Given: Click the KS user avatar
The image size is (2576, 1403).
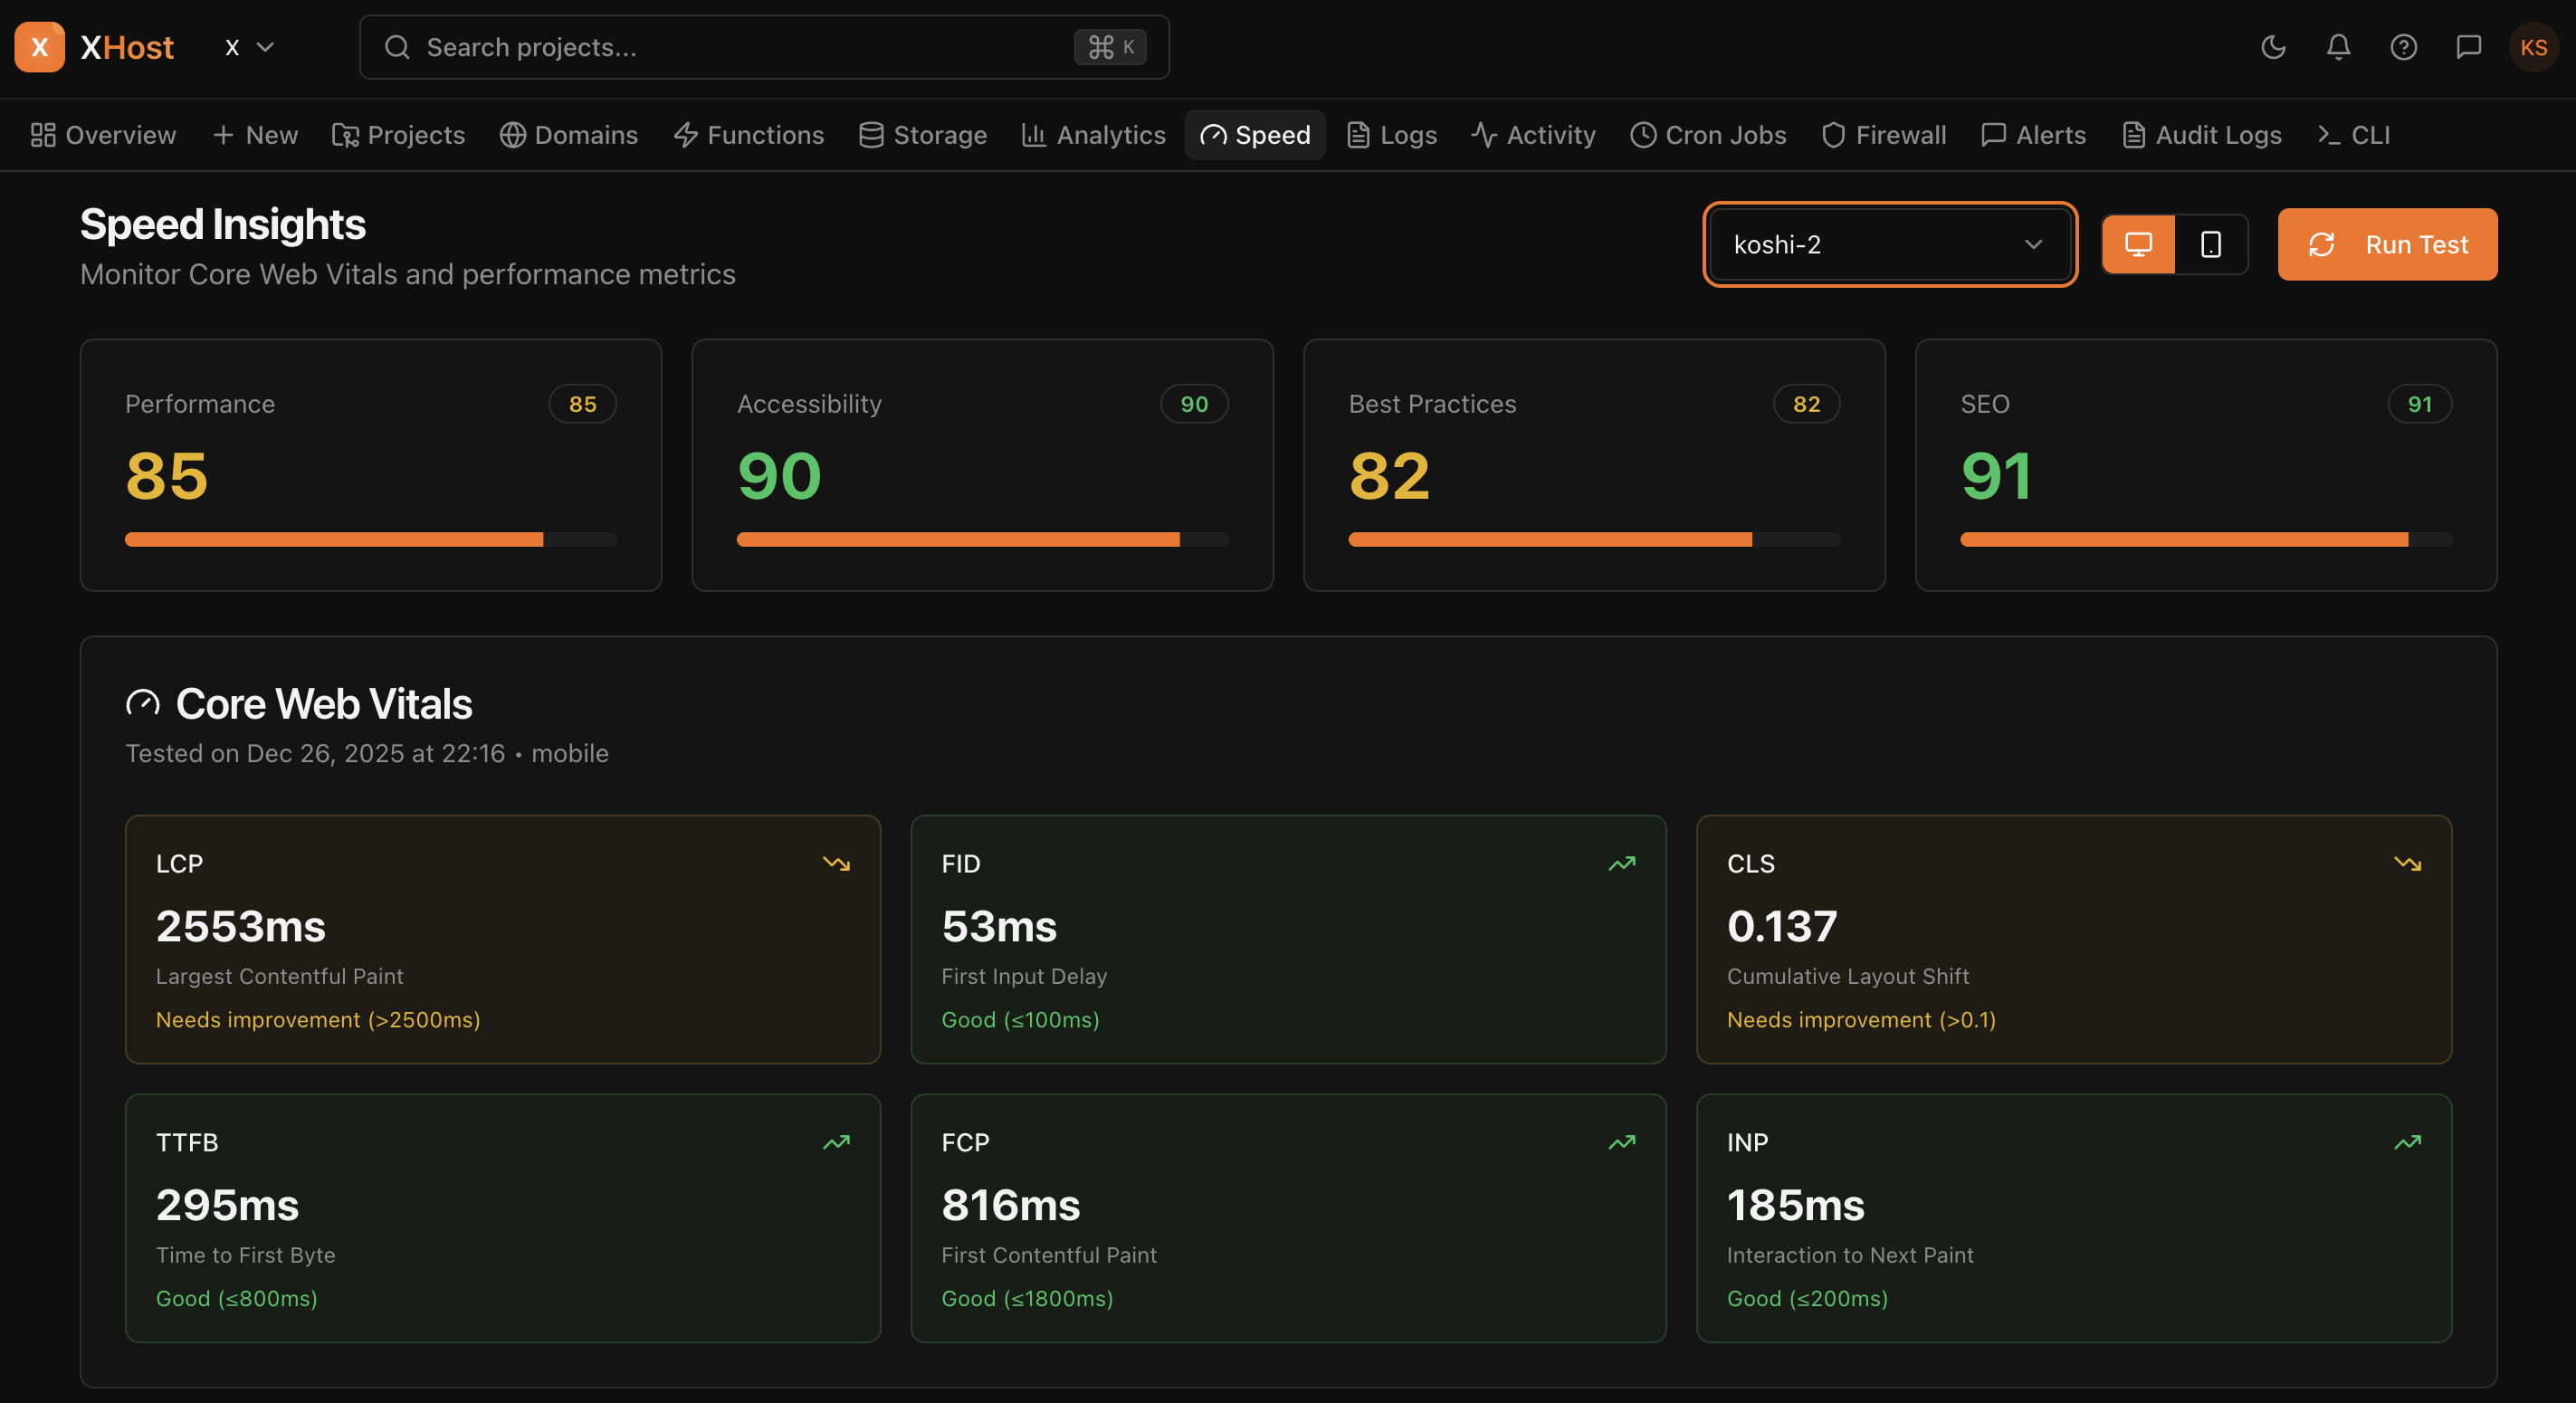Looking at the screenshot, I should (2533, 47).
